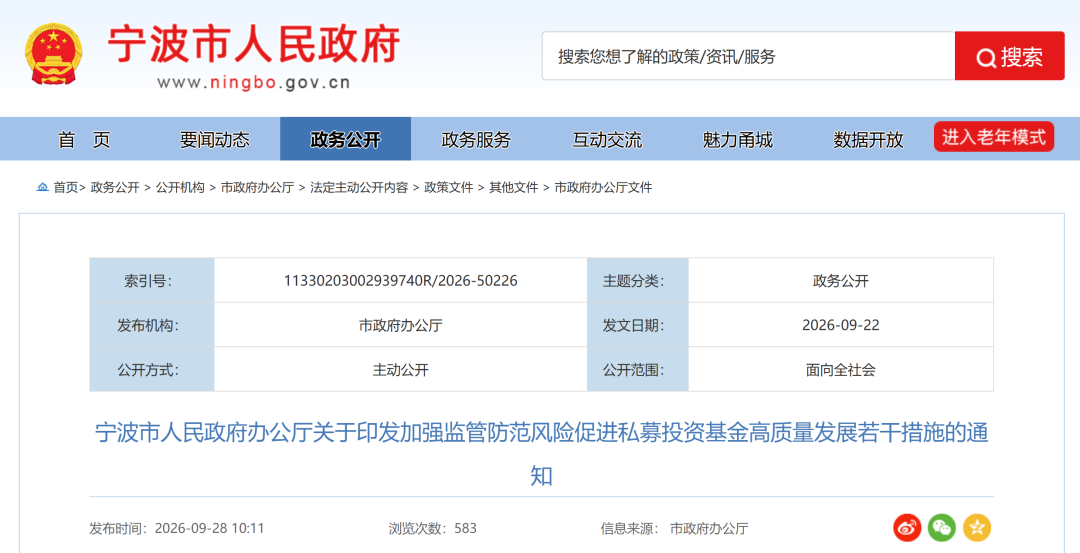Open the 数据开放 navigation tab

pos(868,139)
